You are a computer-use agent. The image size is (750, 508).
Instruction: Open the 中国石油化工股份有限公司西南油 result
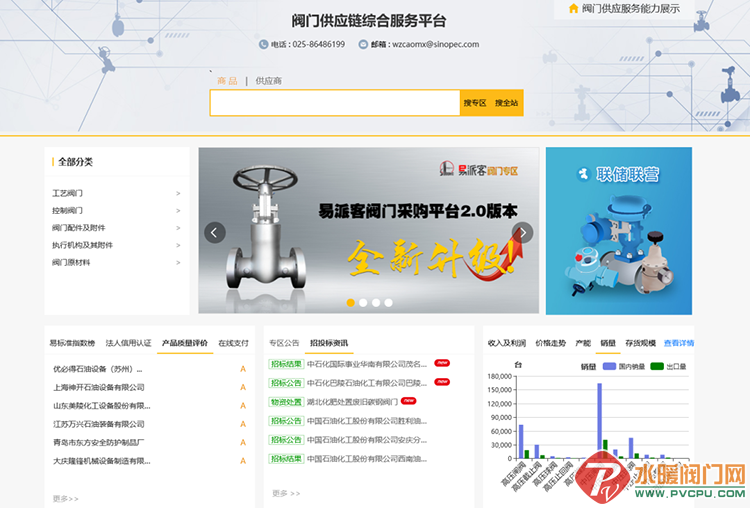[x=367, y=459]
